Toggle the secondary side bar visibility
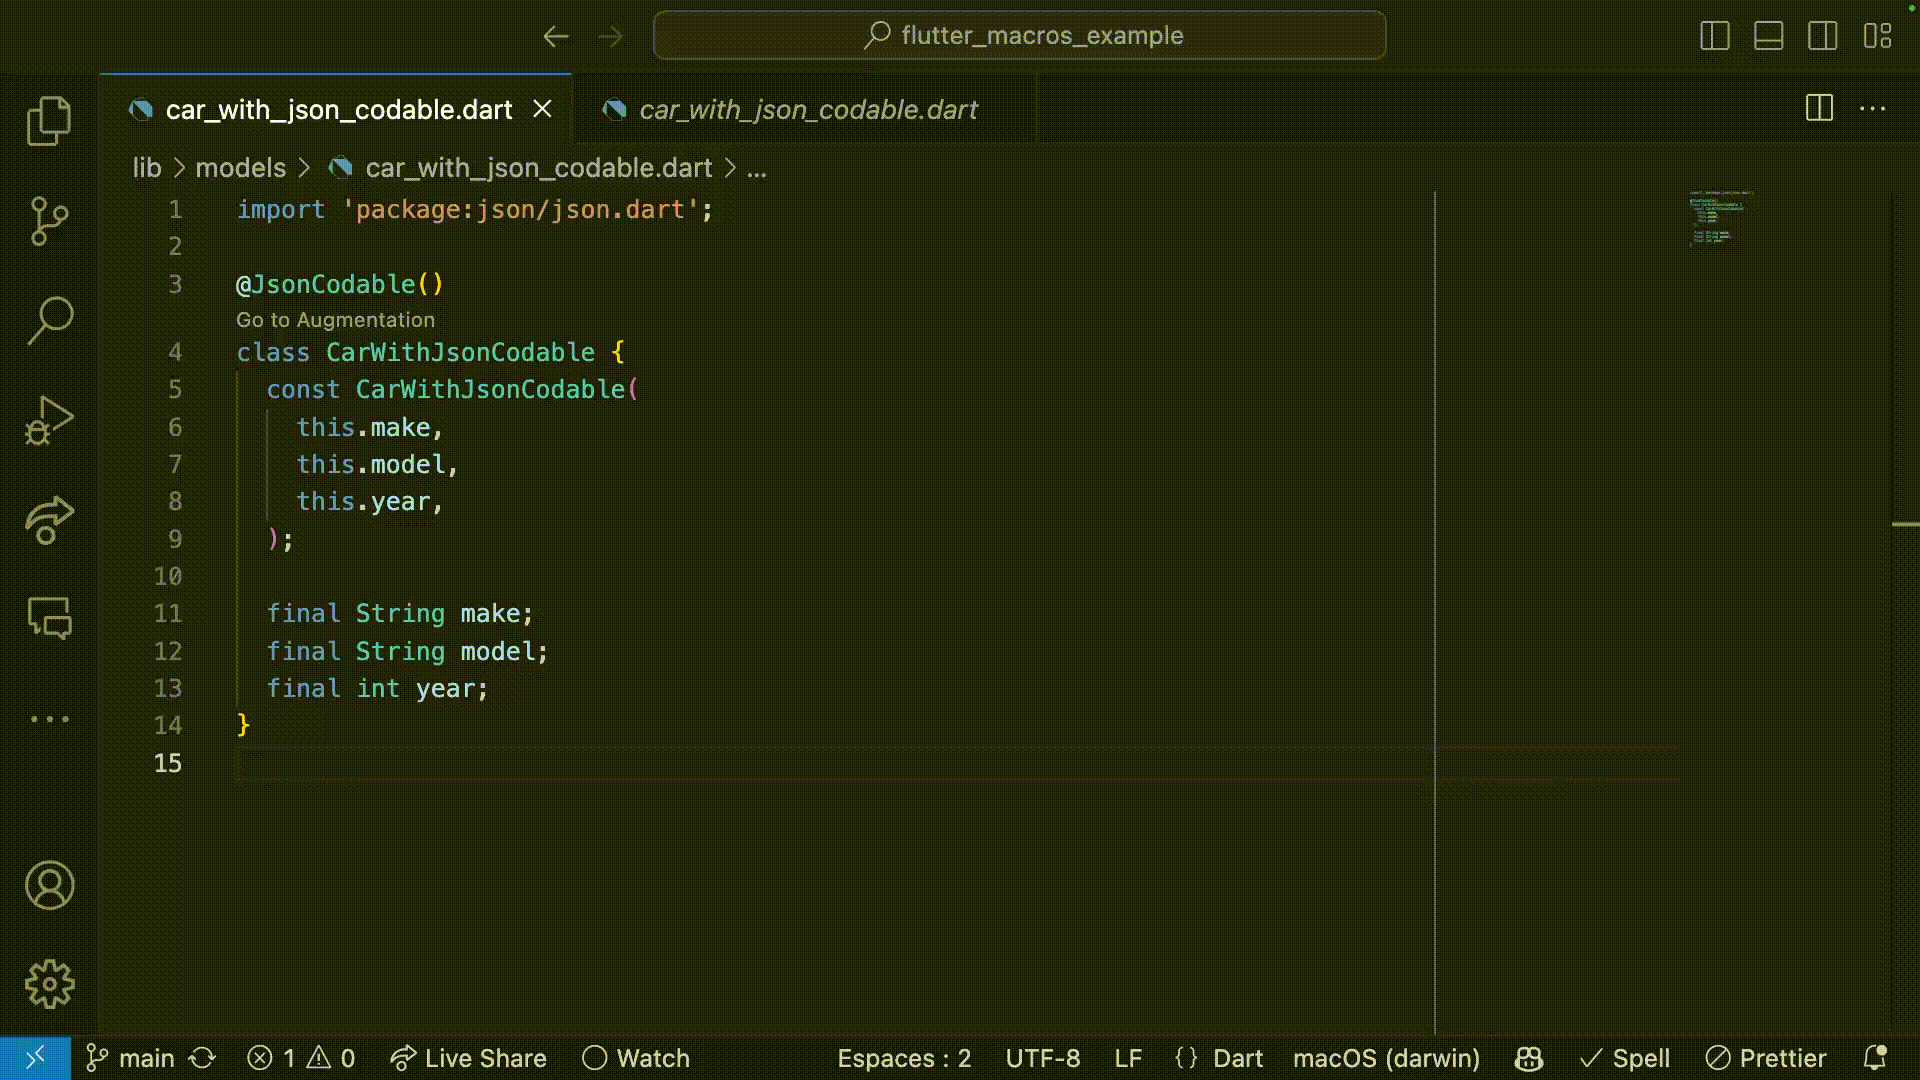The height and width of the screenshot is (1080, 1920). click(1822, 36)
